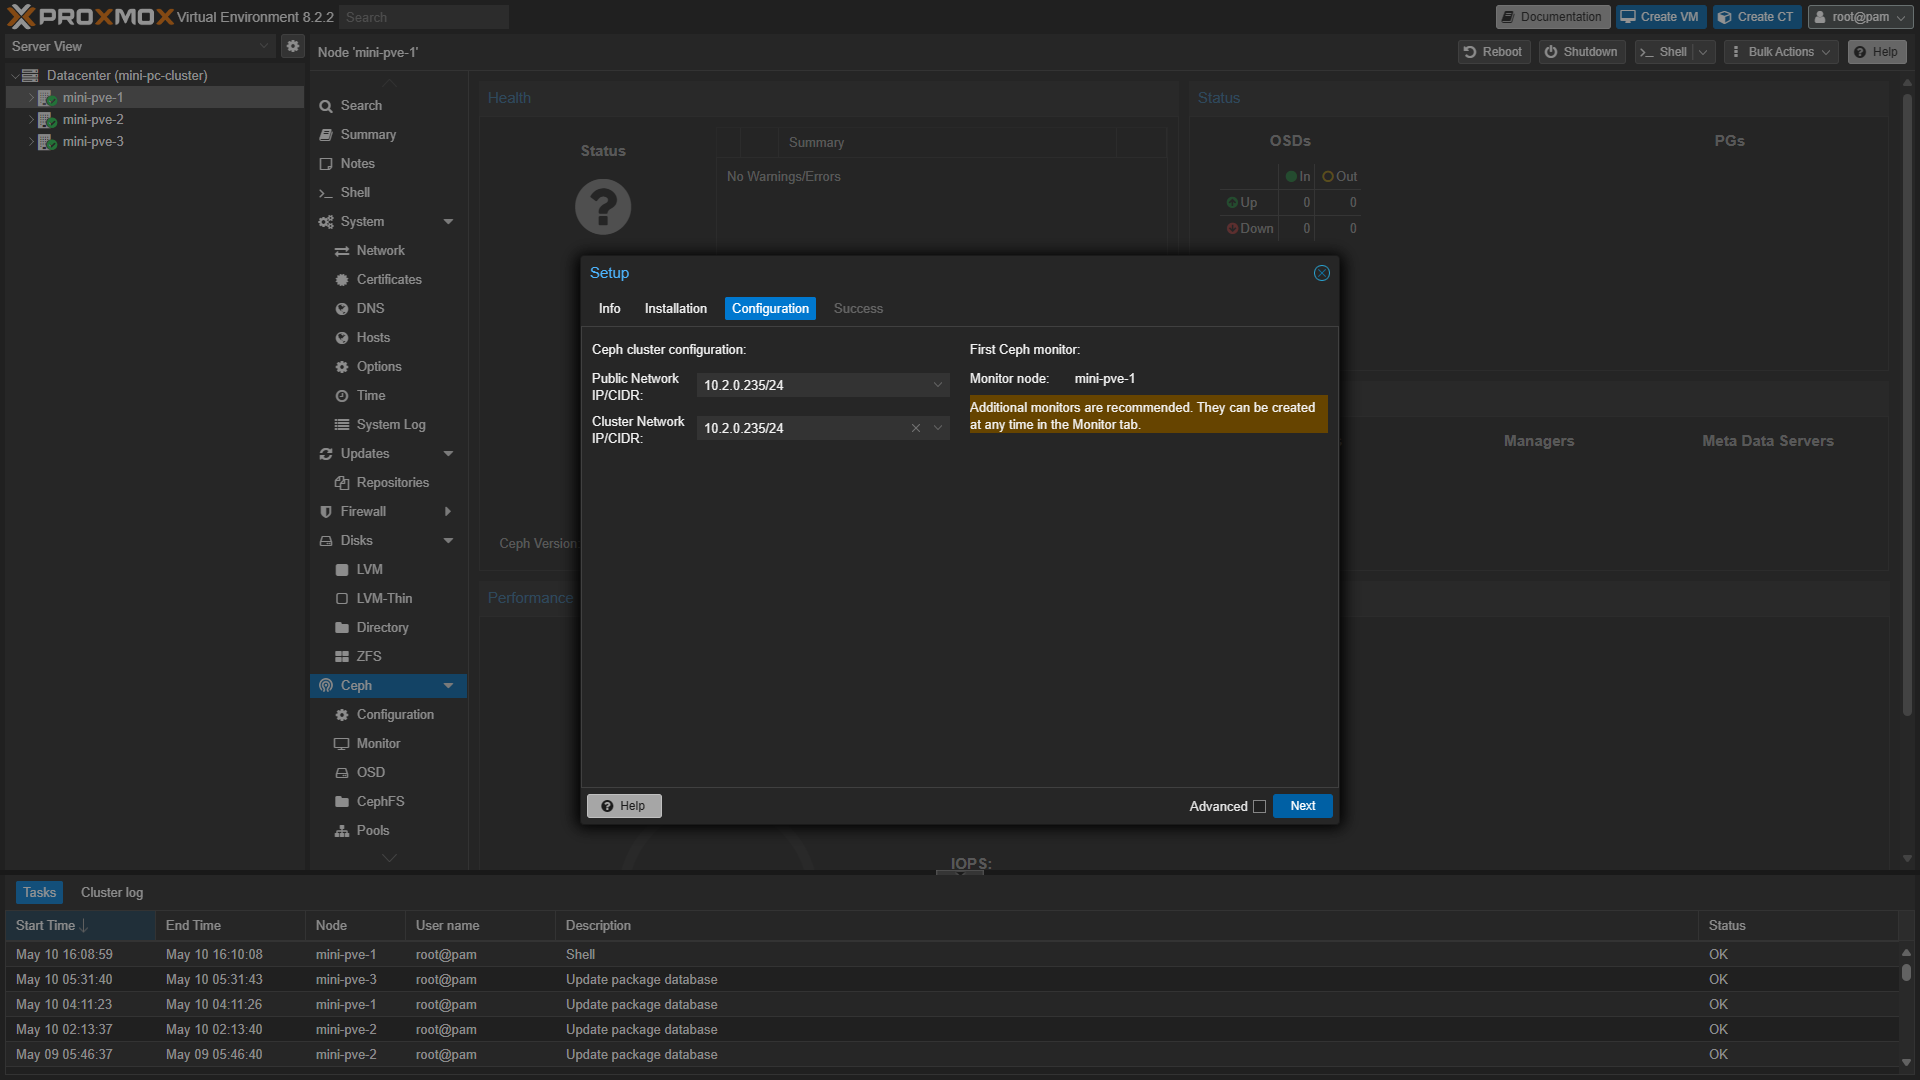Screen dimensions: 1920x1080
Task: Click the Network arrows icon
Action: (342, 251)
